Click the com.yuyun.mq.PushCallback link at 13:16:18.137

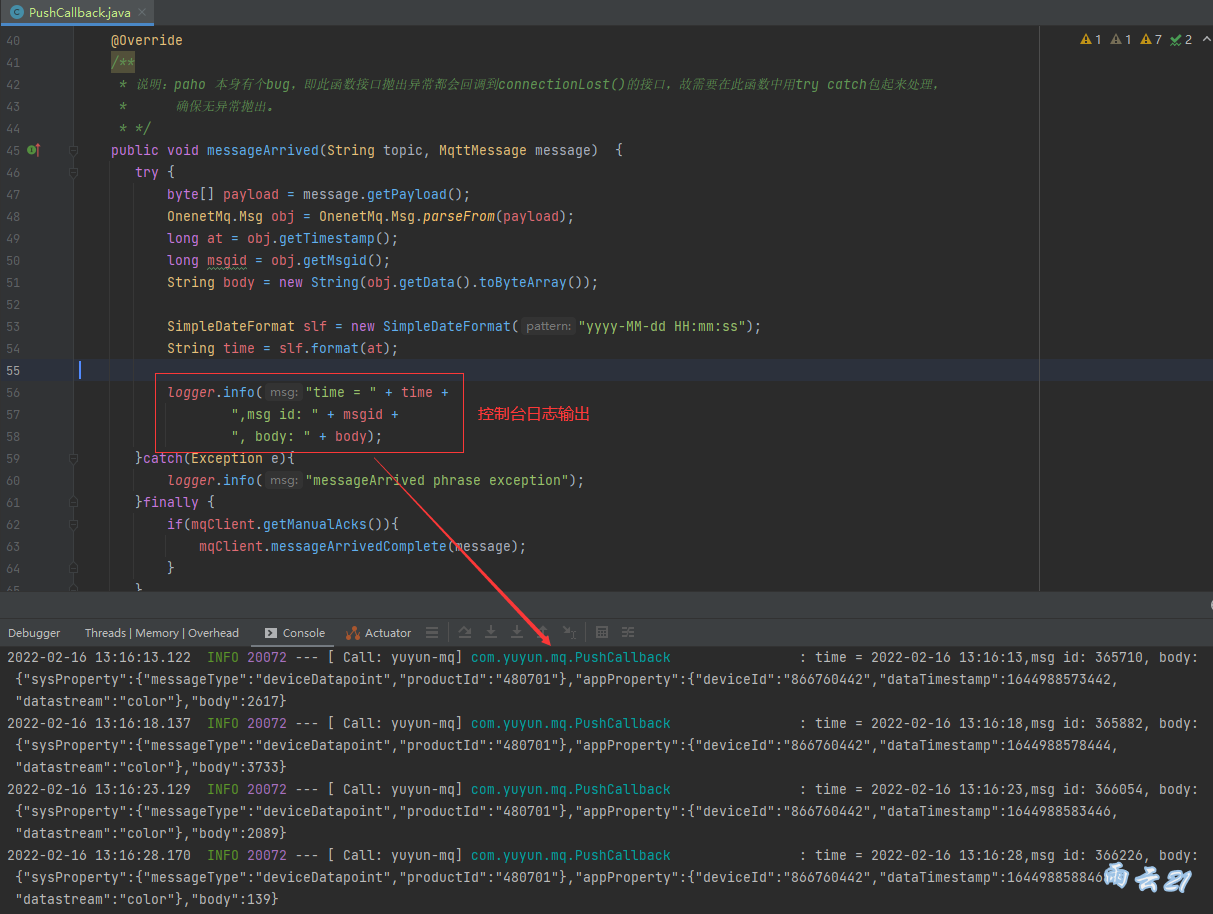point(571,723)
